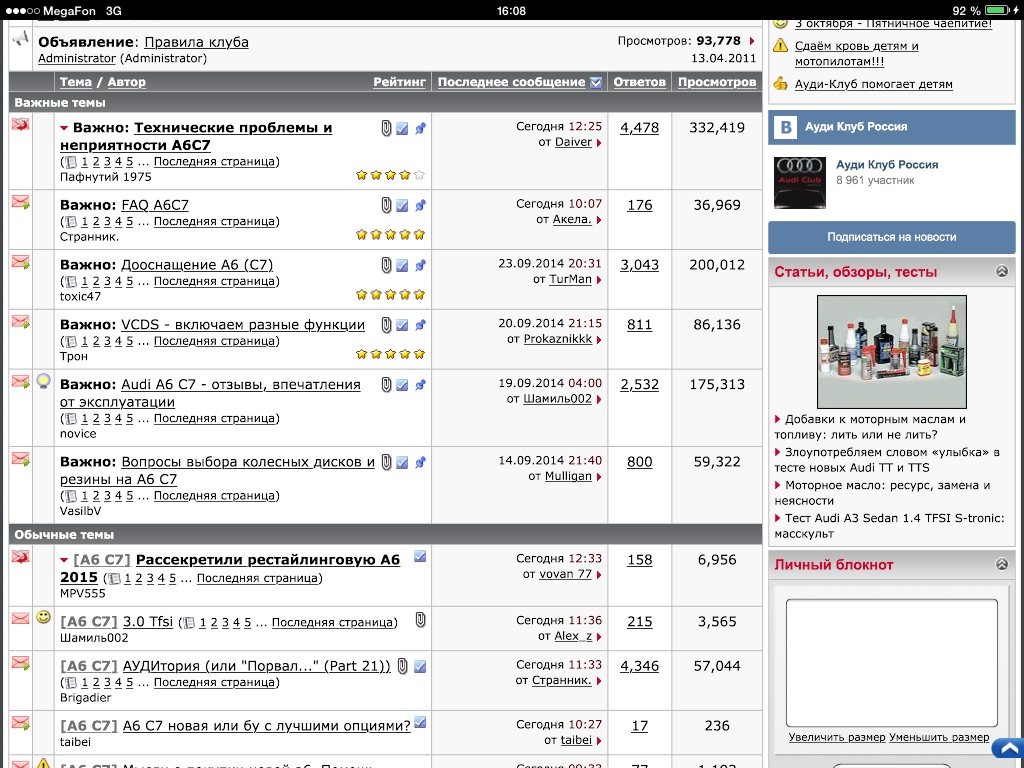Open user profile Prokaznikkk
1024x768 pixels.
click(558, 339)
